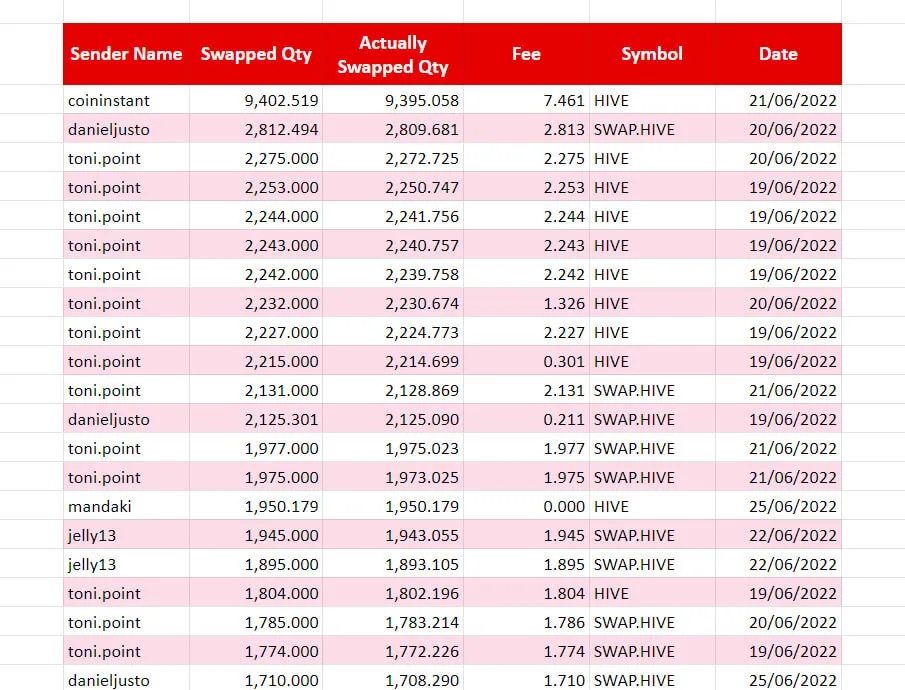
Task: Click fee cell 2.243
Action: coord(526,245)
